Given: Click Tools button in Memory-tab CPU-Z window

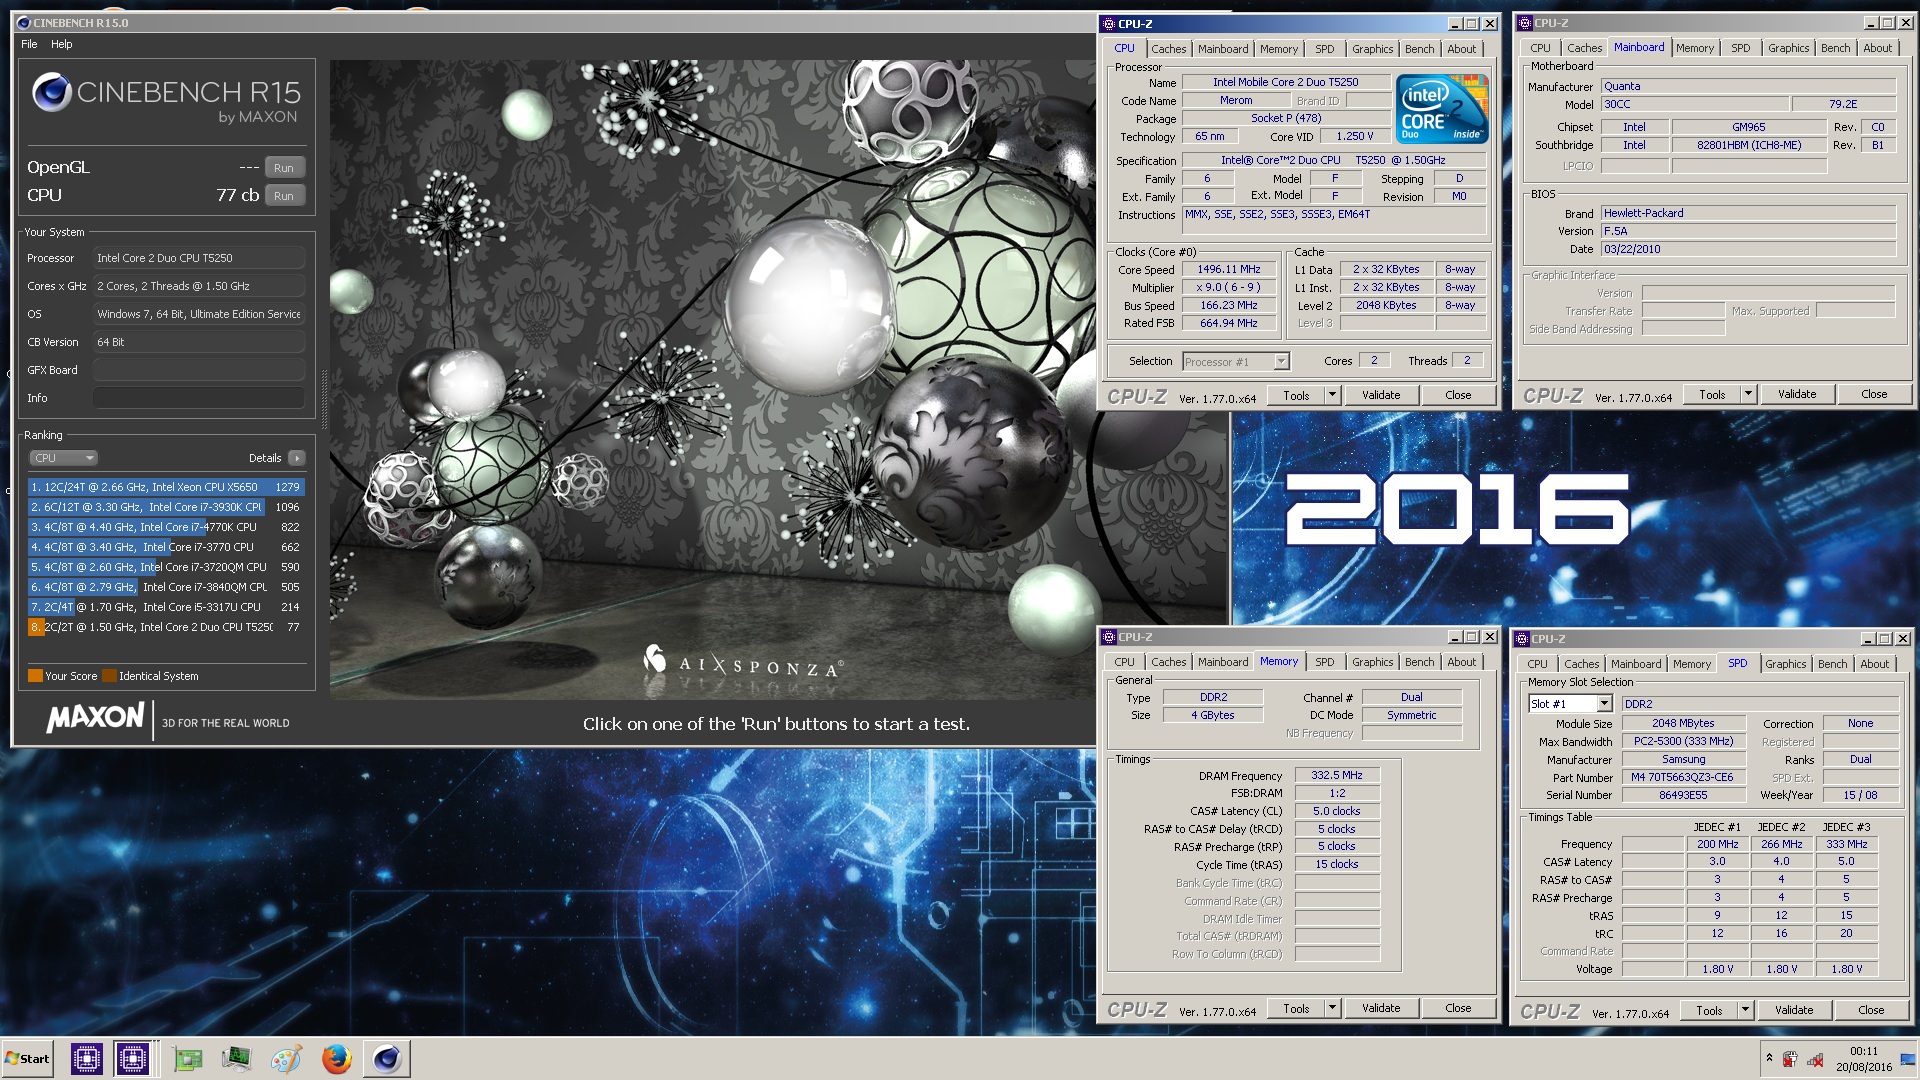Looking at the screenshot, I should click(1296, 1008).
